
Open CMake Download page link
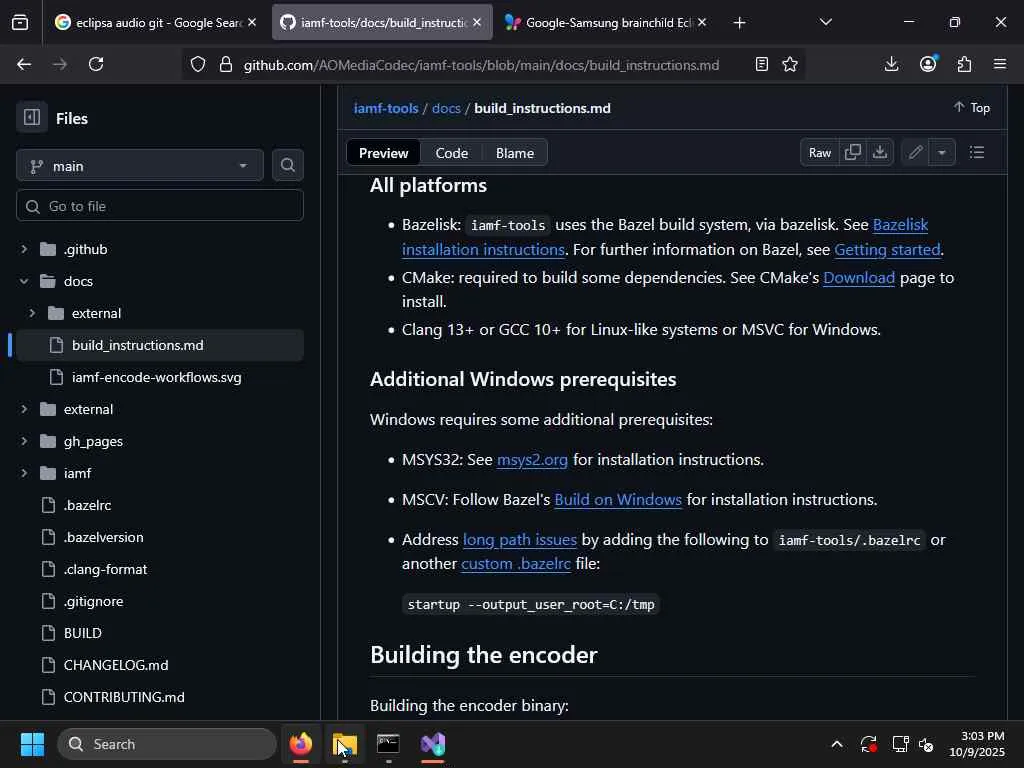pyautogui.click(x=859, y=278)
